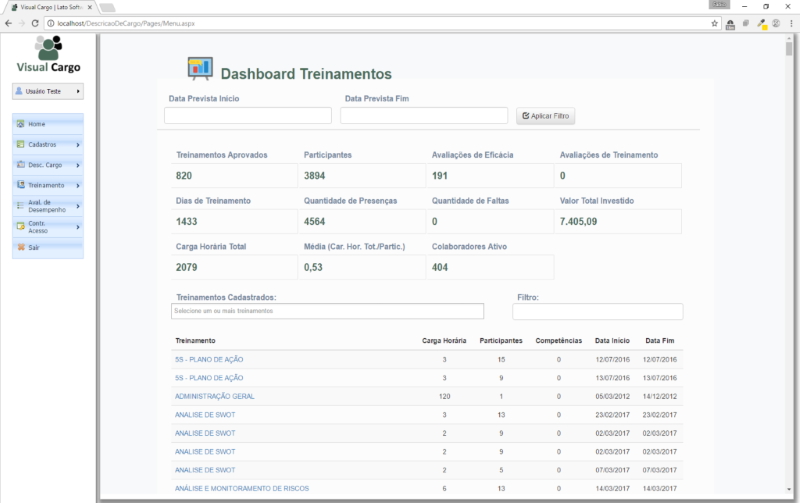This screenshot has height=503, width=800.
Task: Open the ADMINISTRAÇÃO GERAL training link
Action: (214, 396)
